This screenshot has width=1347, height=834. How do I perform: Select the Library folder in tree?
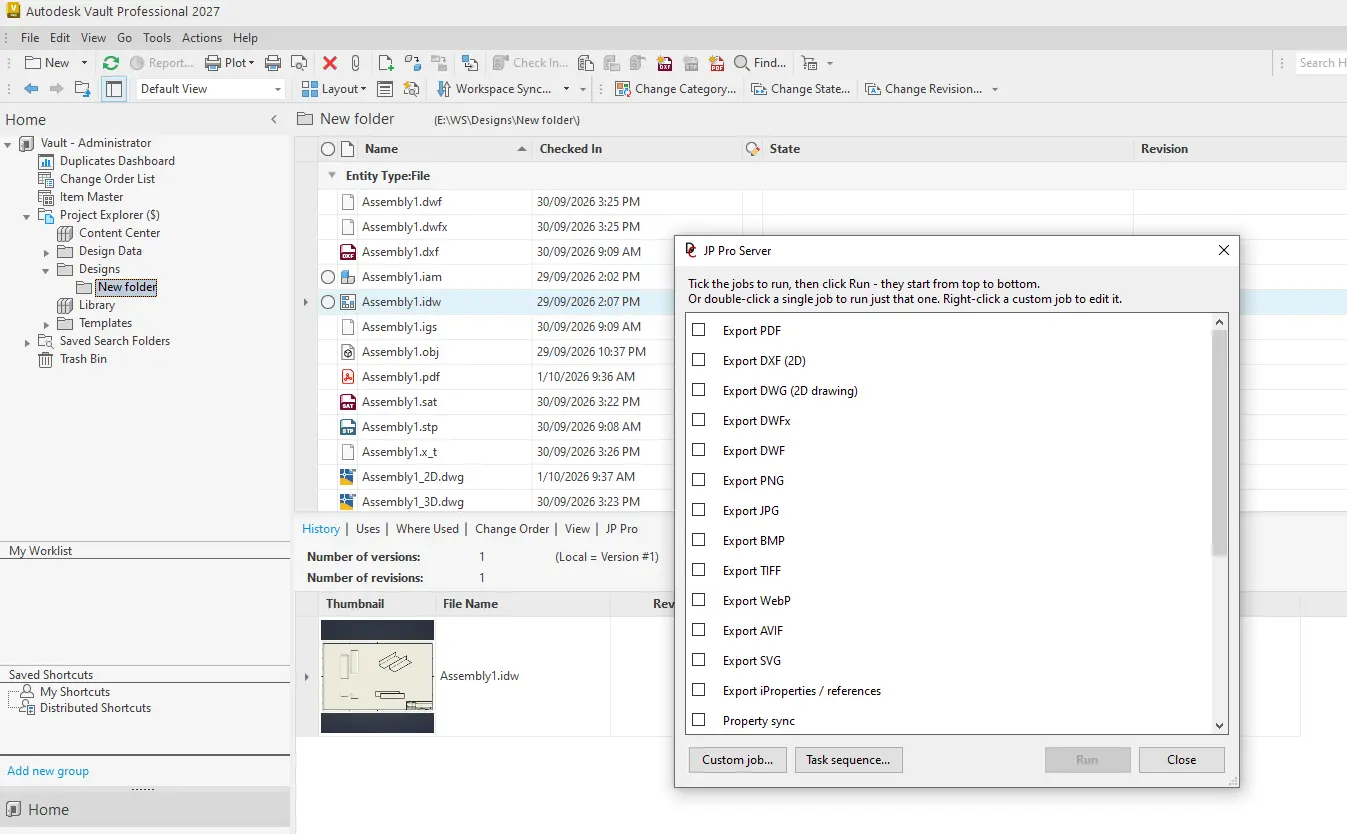97,305
